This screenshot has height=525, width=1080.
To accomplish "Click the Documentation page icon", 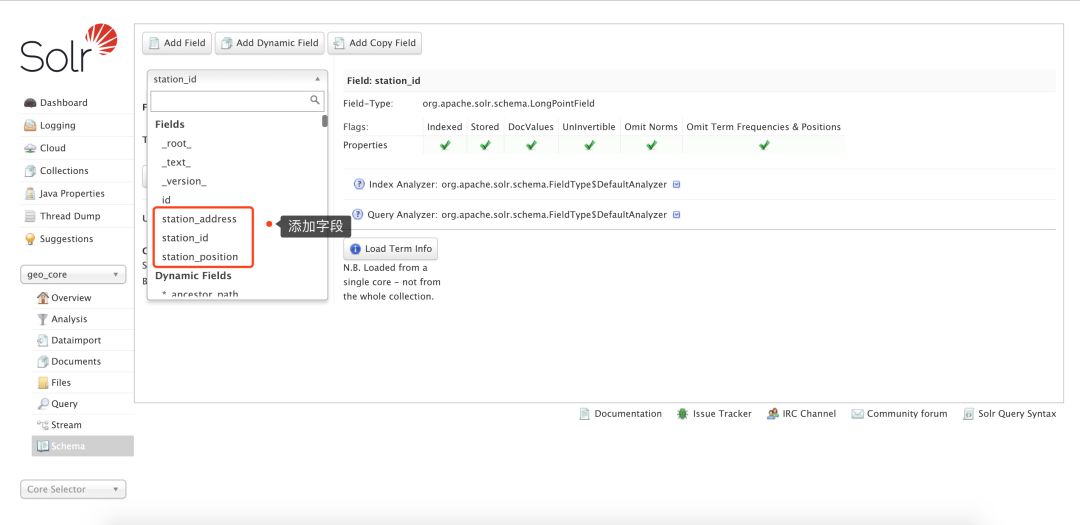I will (584, 414).
